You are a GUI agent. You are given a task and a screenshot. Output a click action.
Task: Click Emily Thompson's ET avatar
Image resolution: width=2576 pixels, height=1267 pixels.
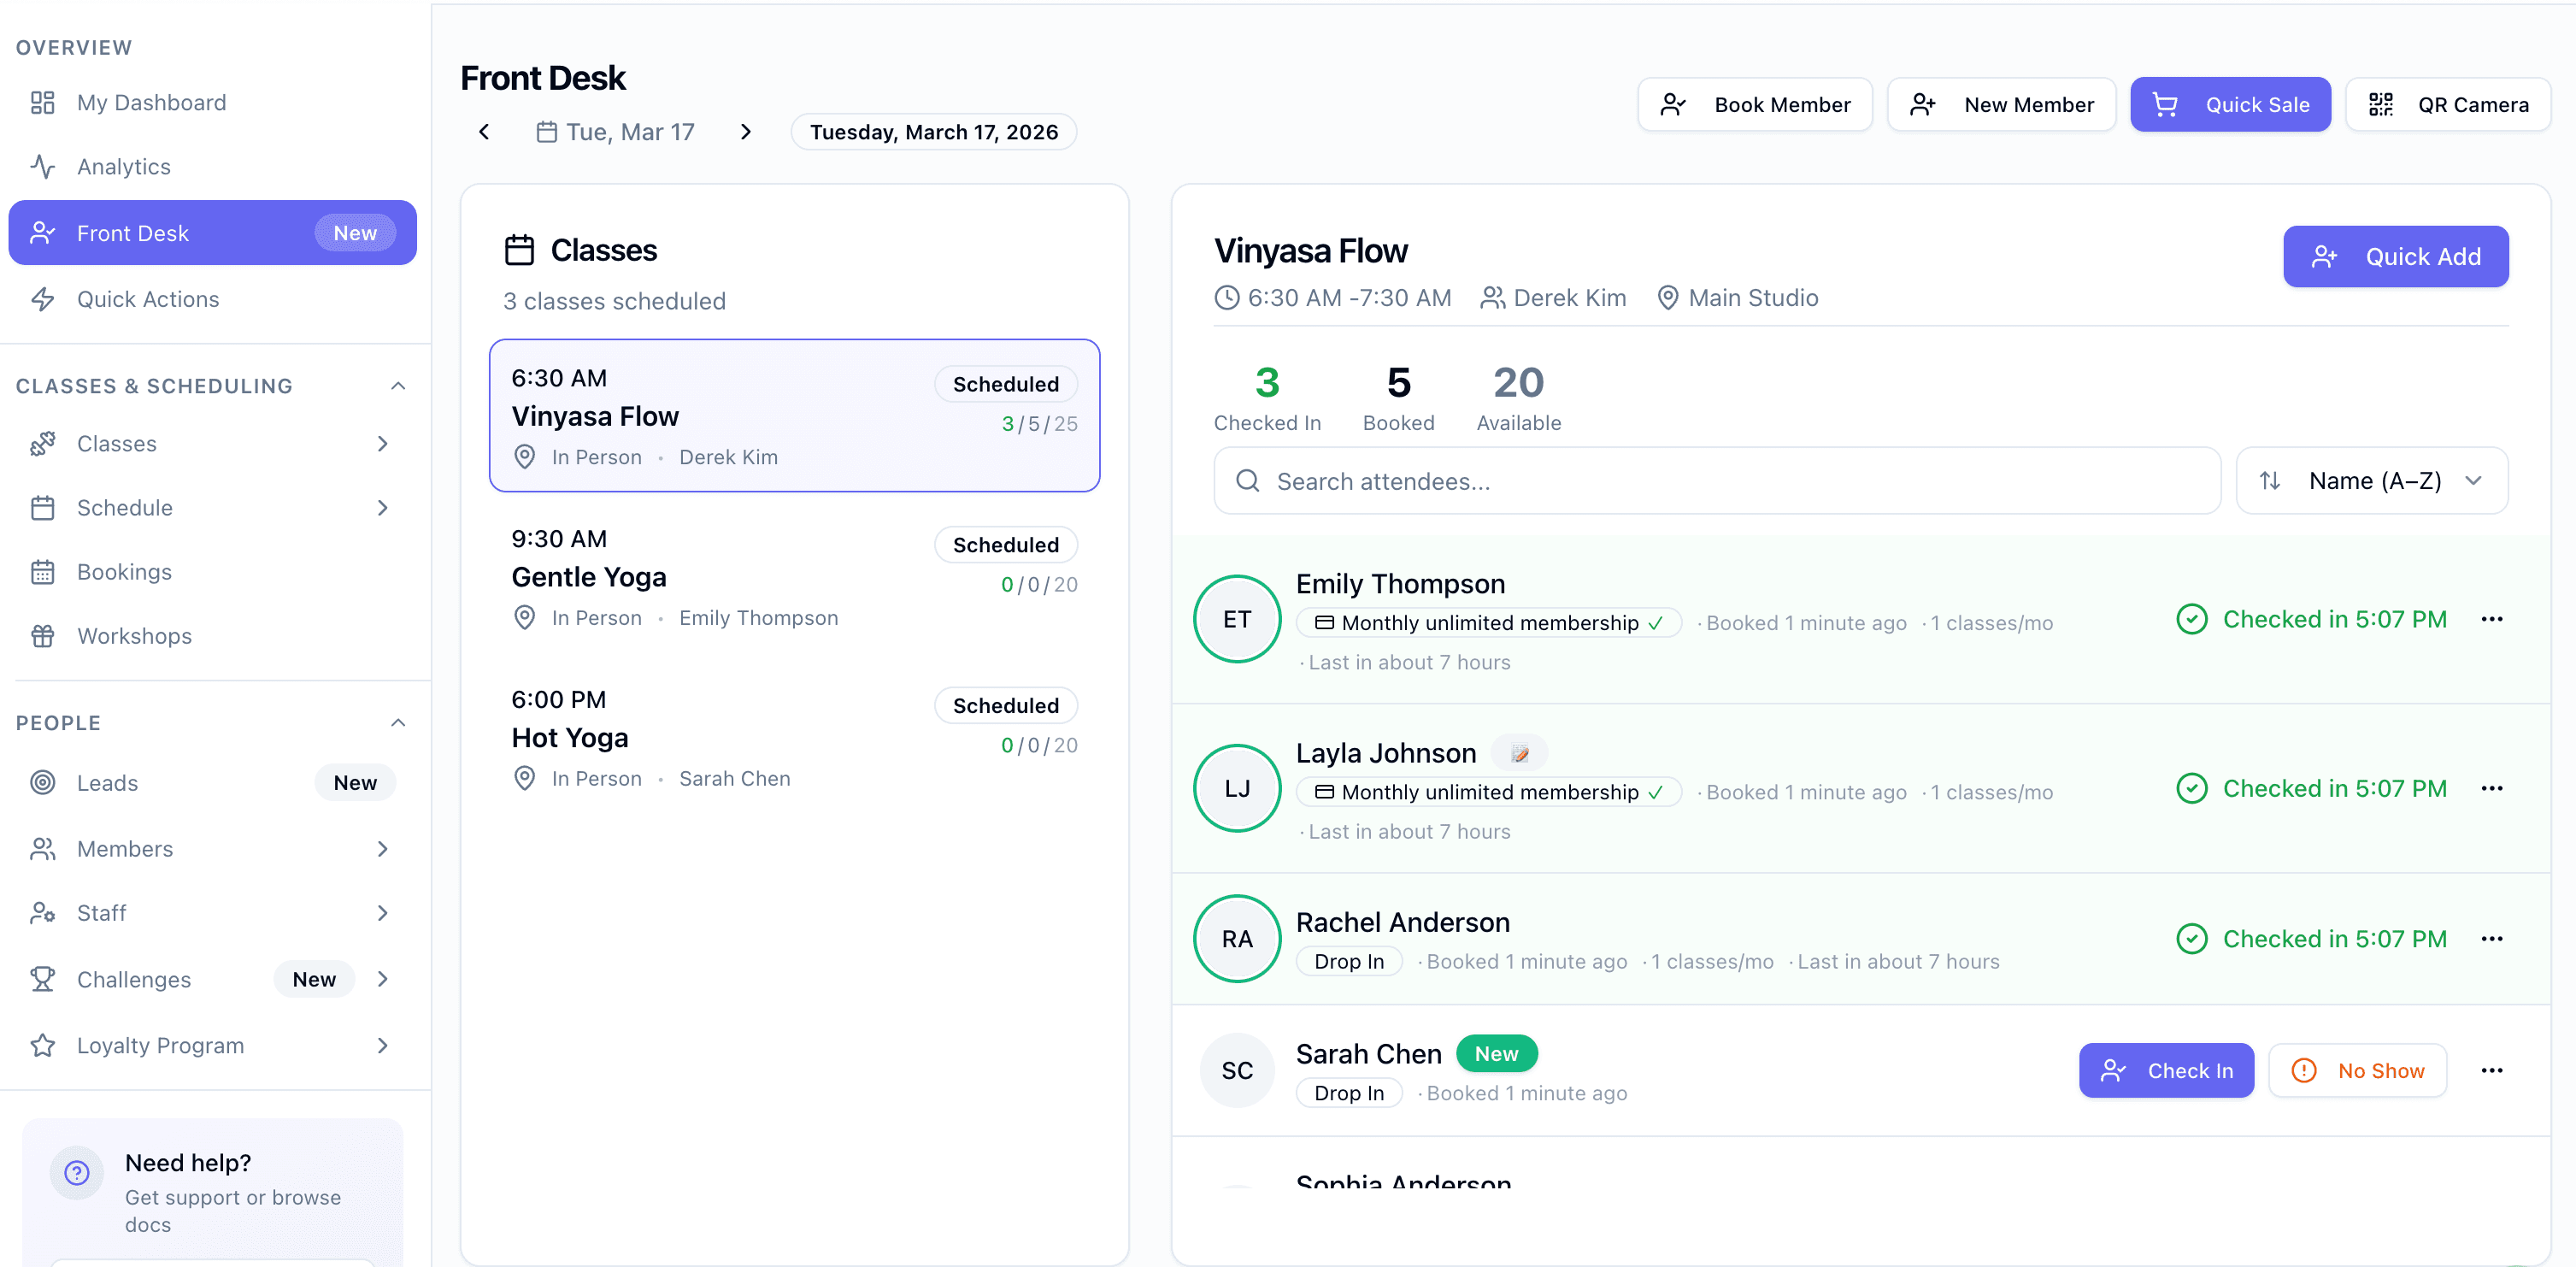point(1237,619)
